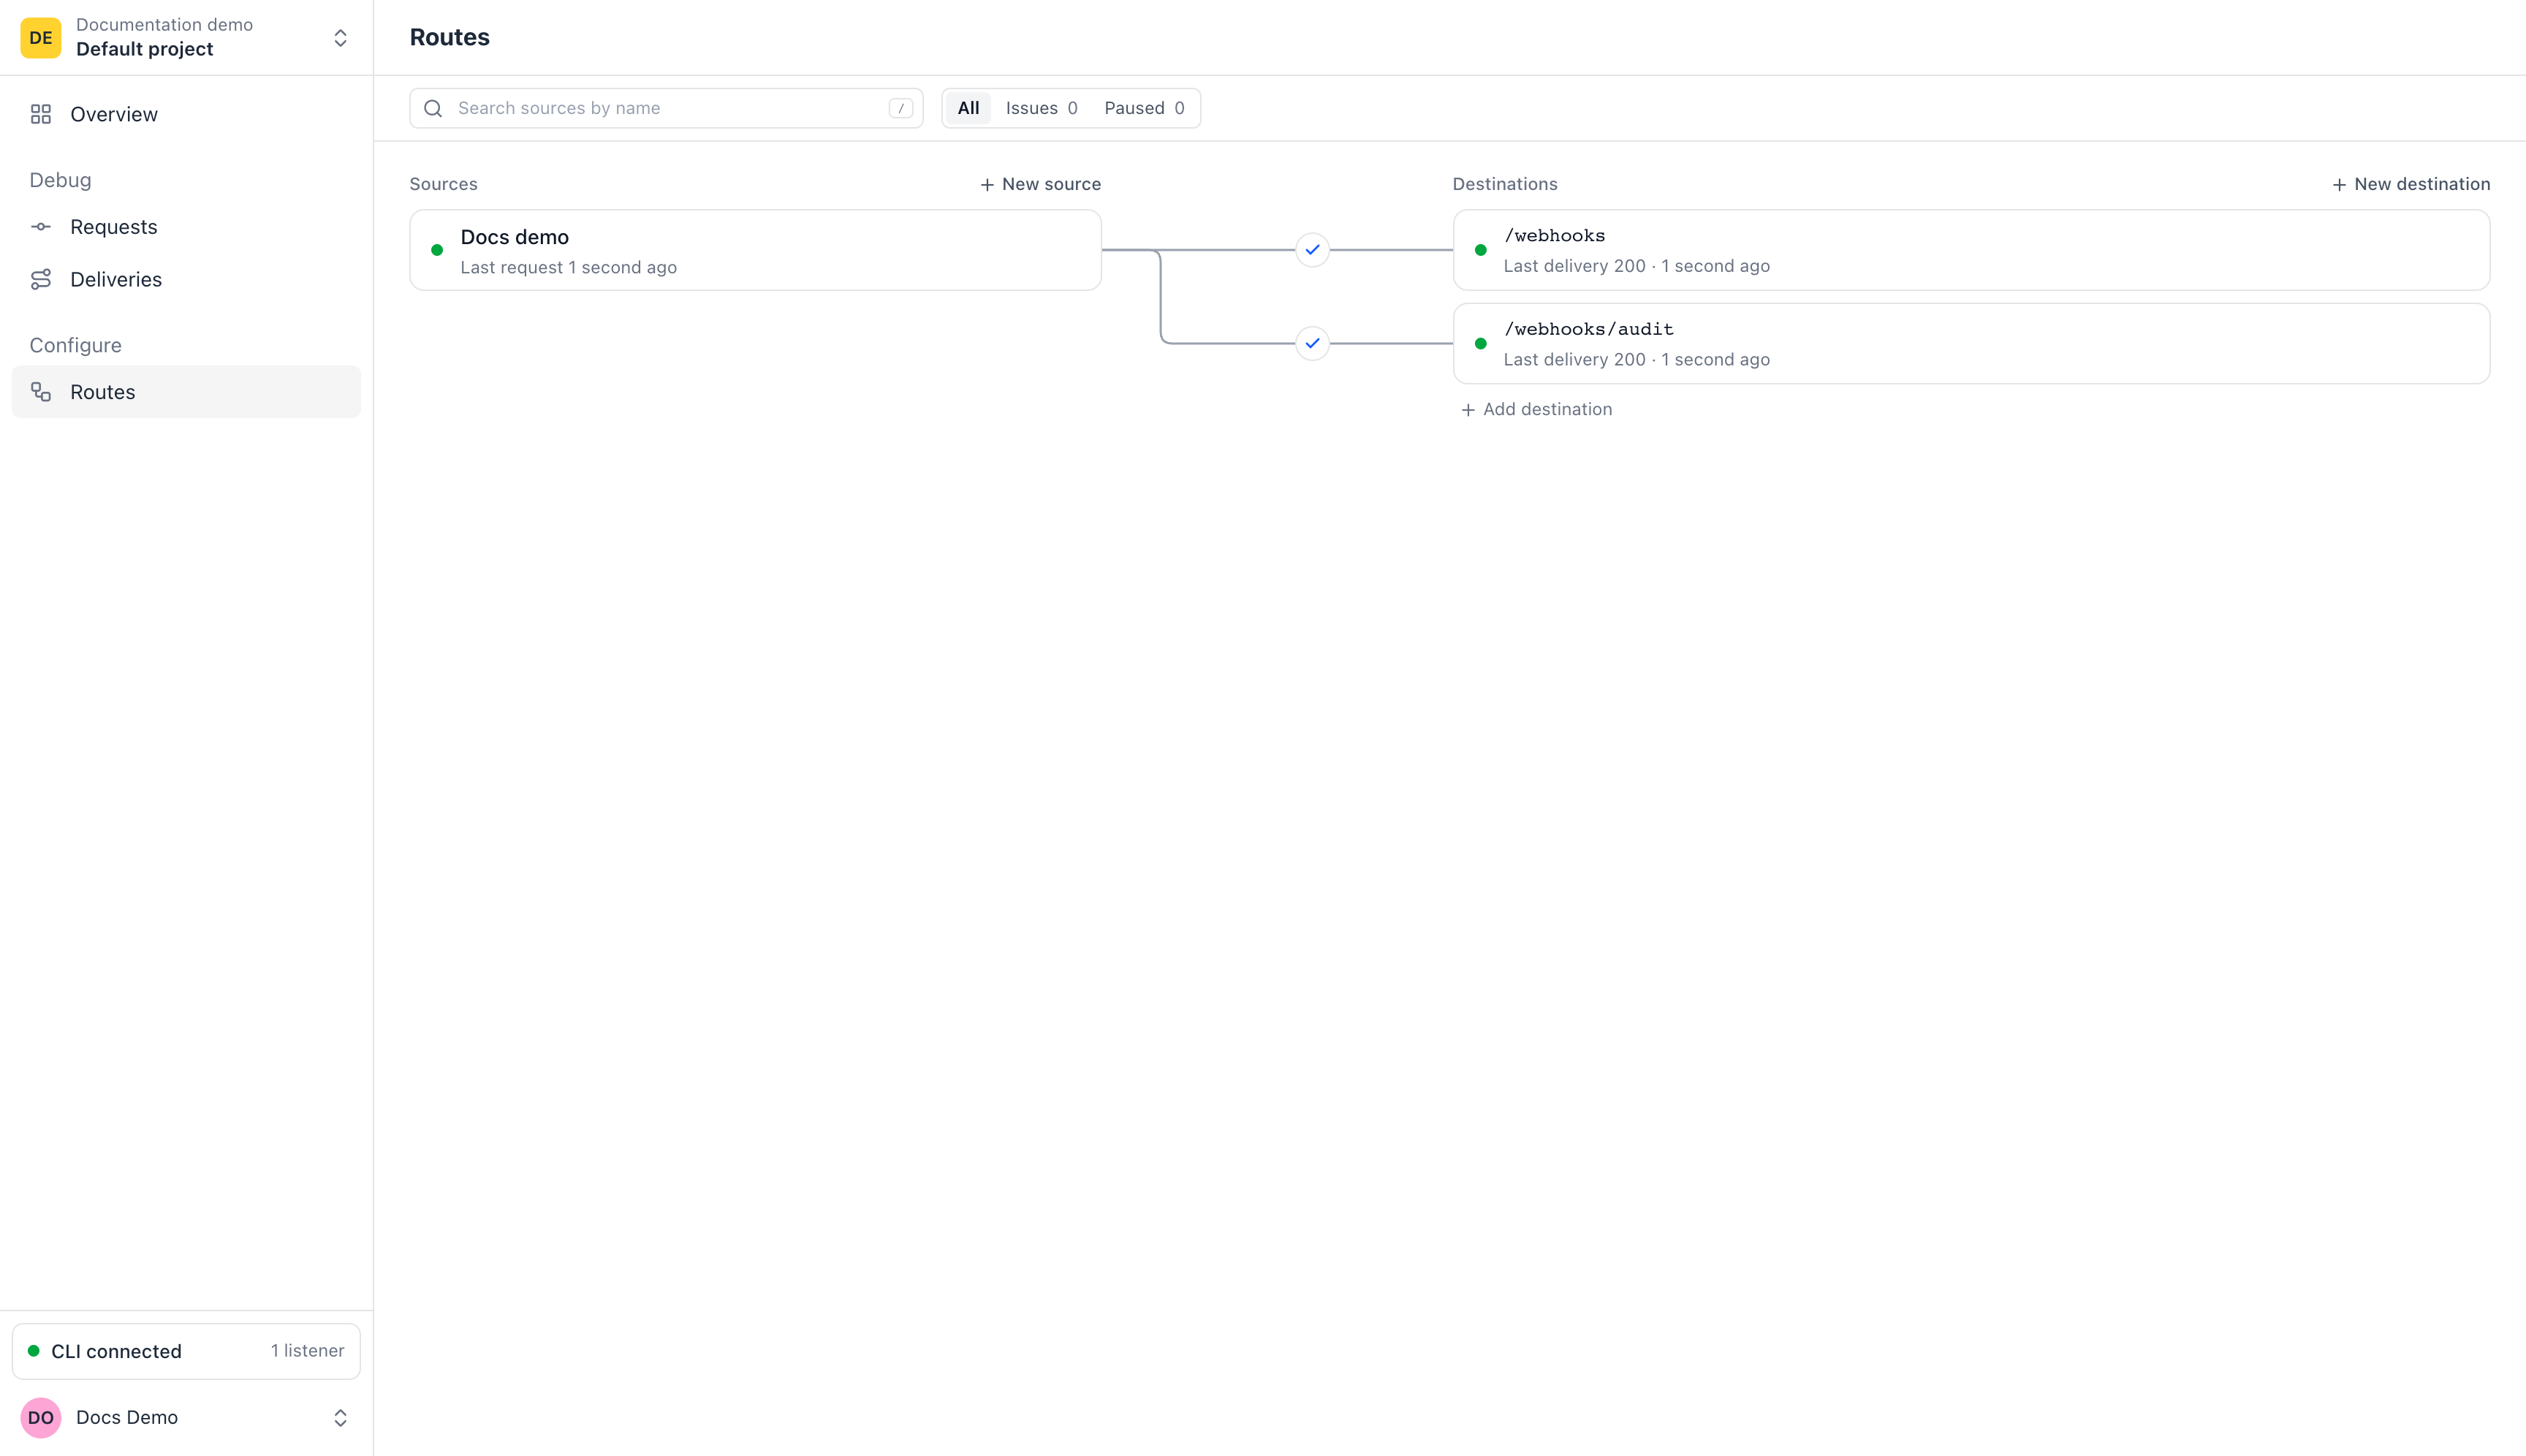2526x1456 pixels.
Task: Click the pink DO user avatar
Action: [x=41, y=1418]
